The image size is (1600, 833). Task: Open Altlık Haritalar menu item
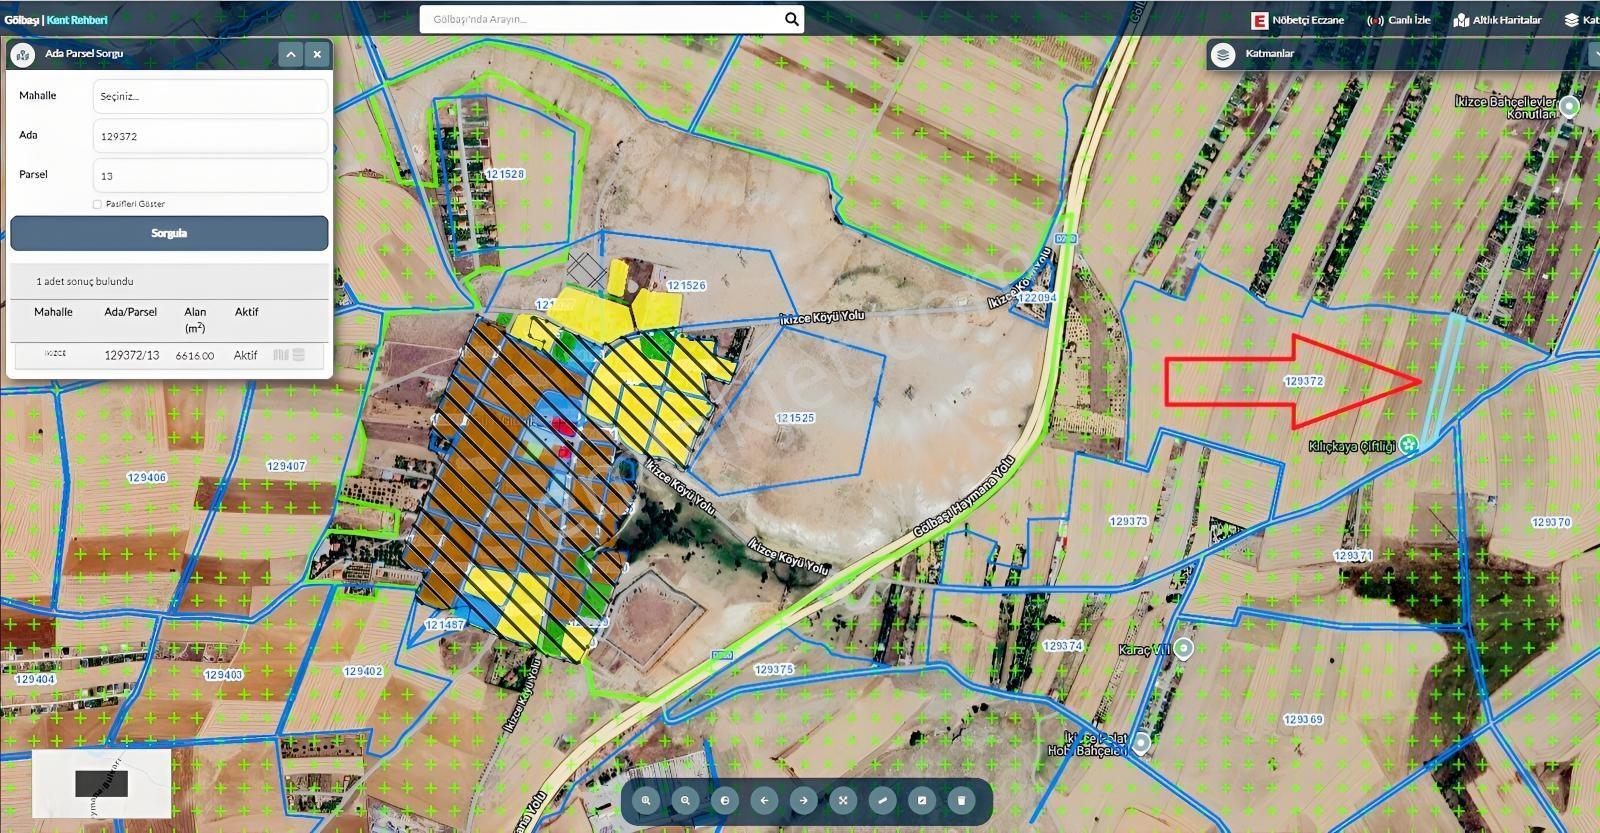1497,20
